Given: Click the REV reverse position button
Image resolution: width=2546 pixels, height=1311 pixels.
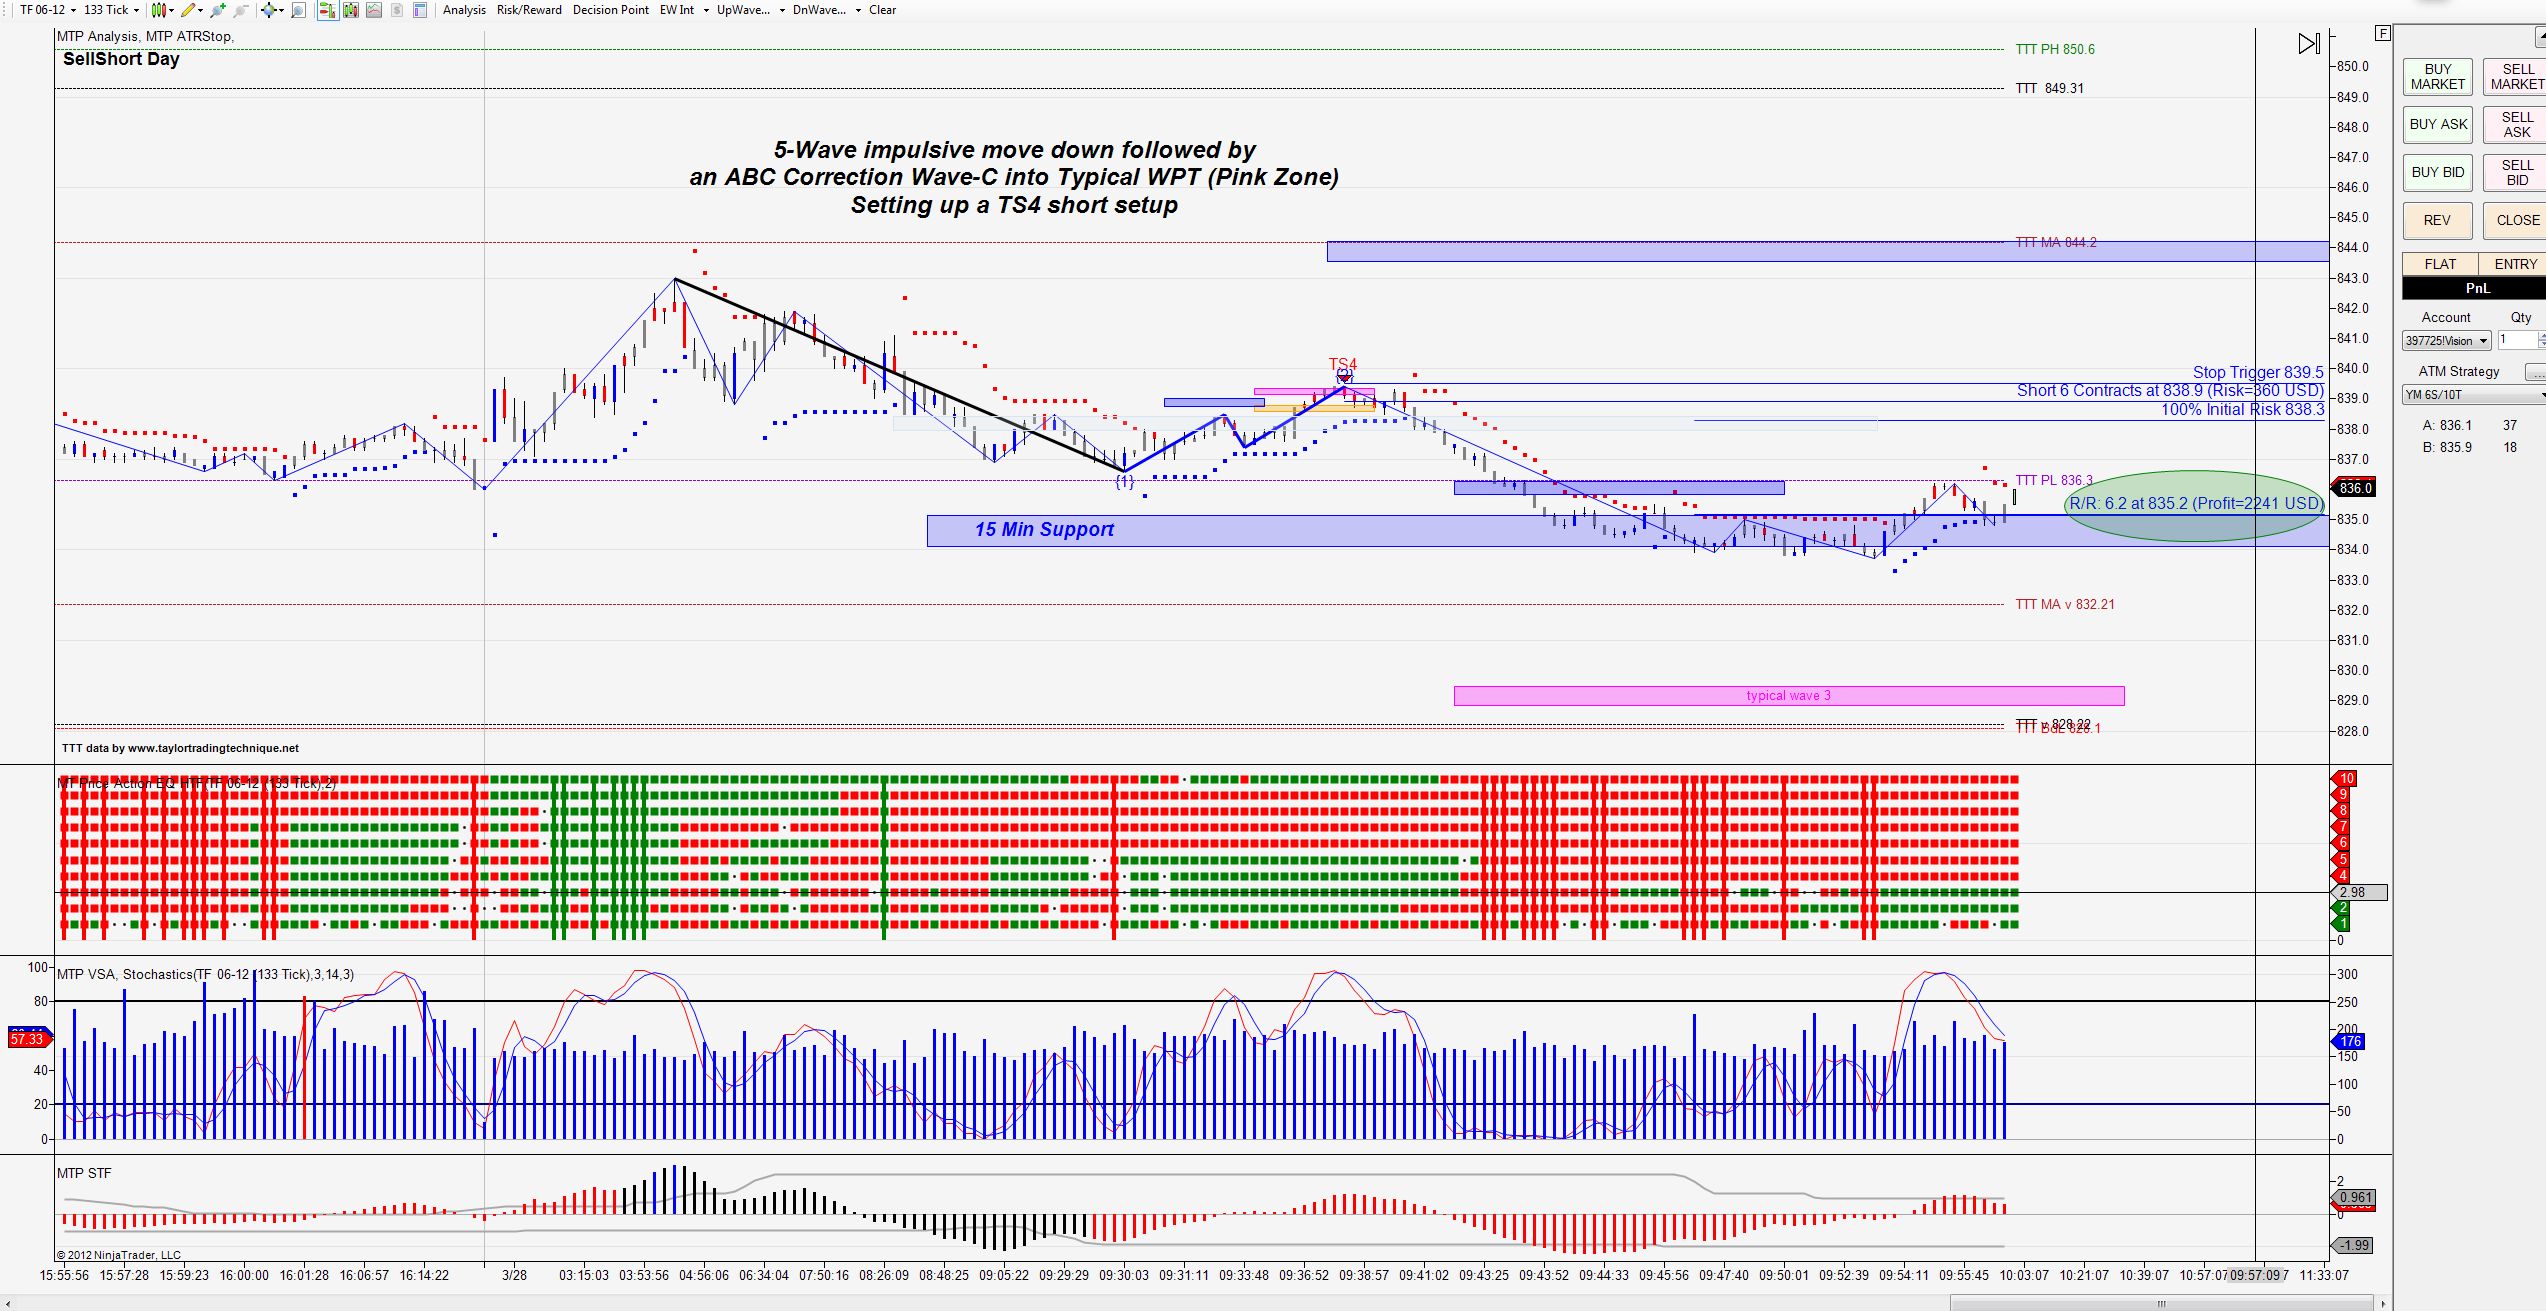Looking at the screenshot, I should [2438, 221].
